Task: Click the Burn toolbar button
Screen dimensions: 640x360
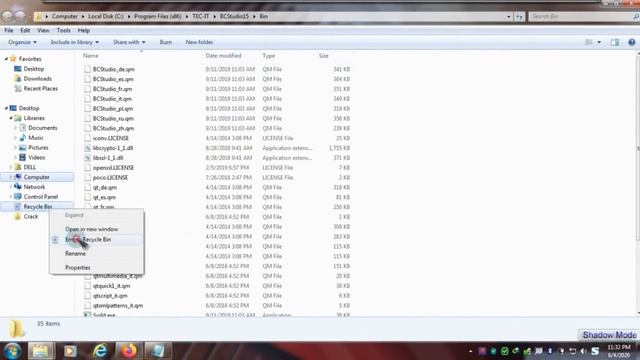Action: coord(166,42)
